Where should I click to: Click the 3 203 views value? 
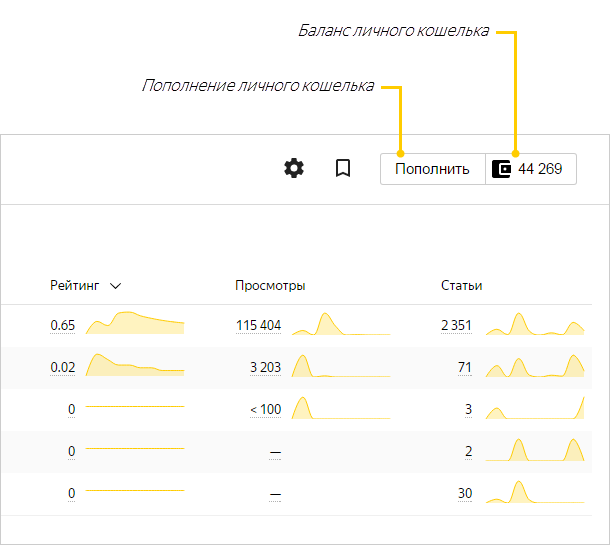[x=265, y=367]
